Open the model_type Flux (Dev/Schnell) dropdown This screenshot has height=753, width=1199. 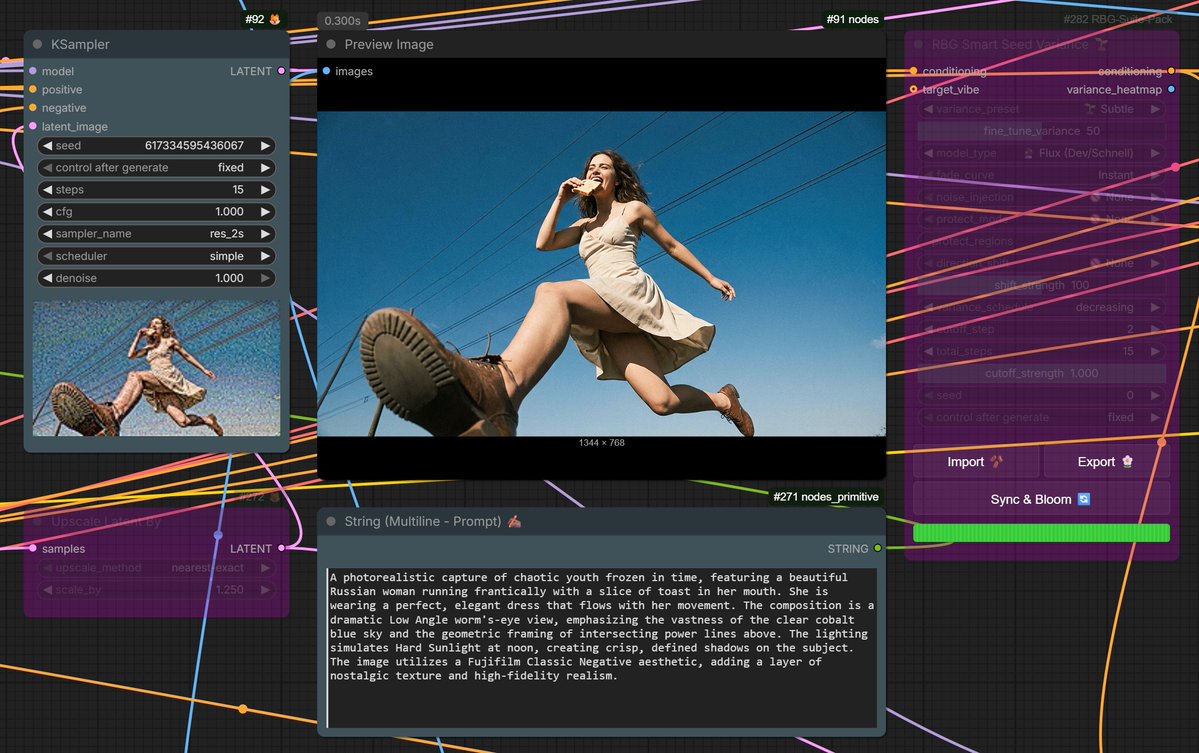click(1041, 153)
